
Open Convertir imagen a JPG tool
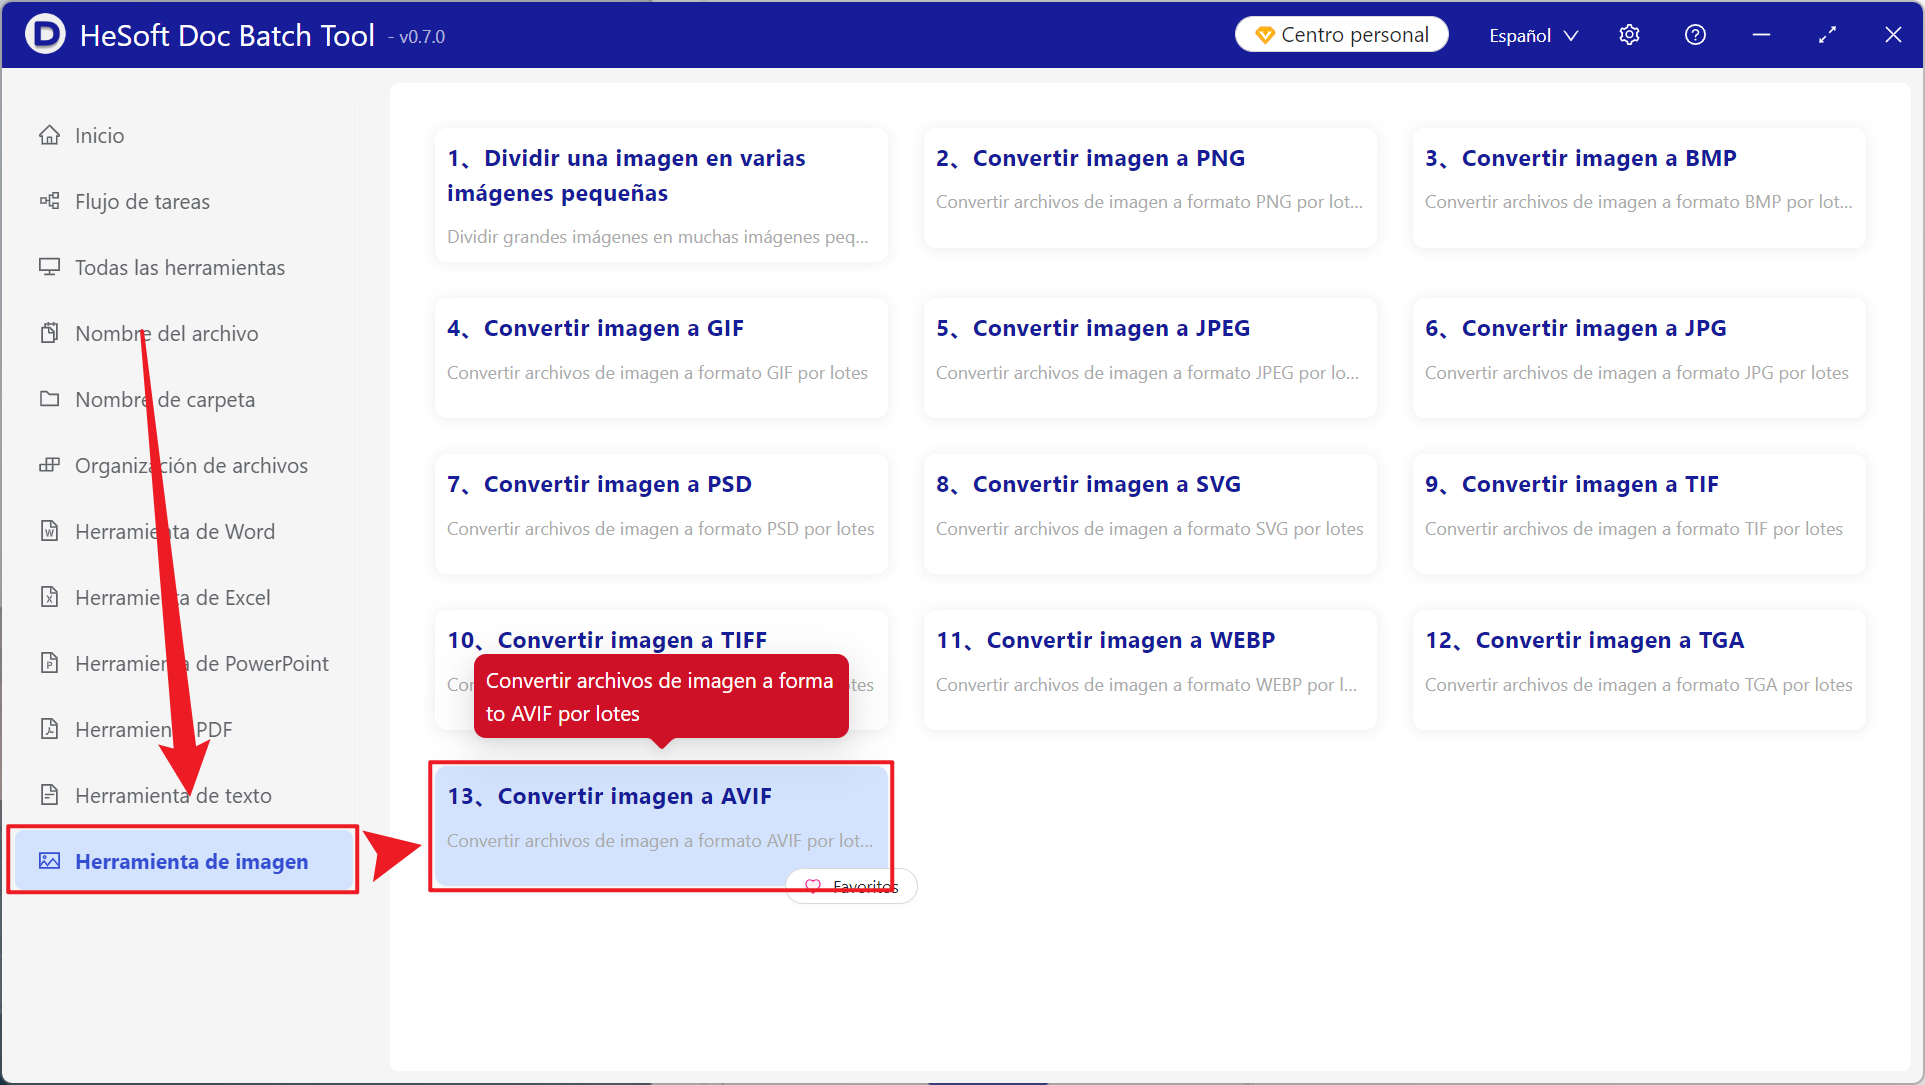(1639, 357)
